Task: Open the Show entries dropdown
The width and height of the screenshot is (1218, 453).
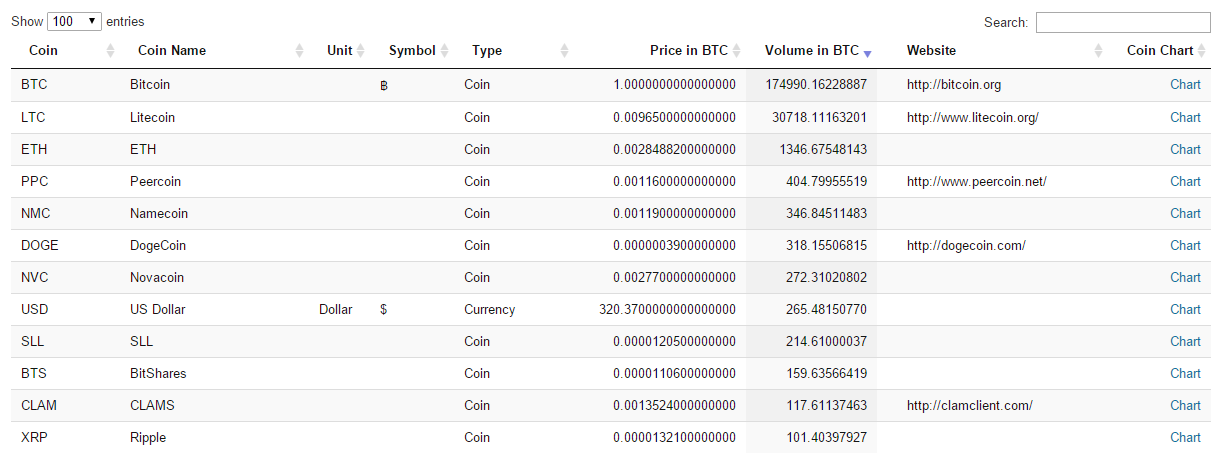Action: [x=74, y=21]
